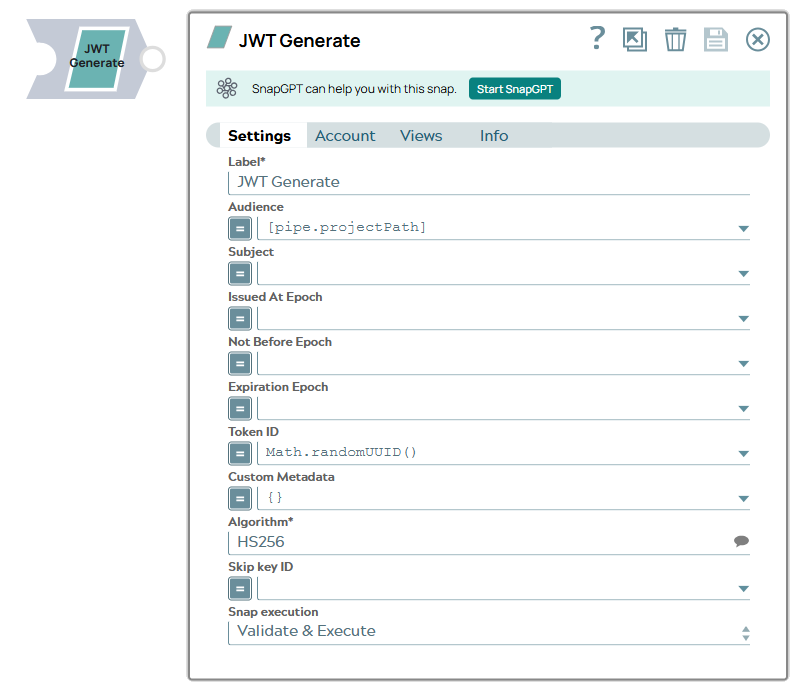795x682 pixels.
Task: Click the save disk icon
Action: pyautogui.click(x=715, y=39)
